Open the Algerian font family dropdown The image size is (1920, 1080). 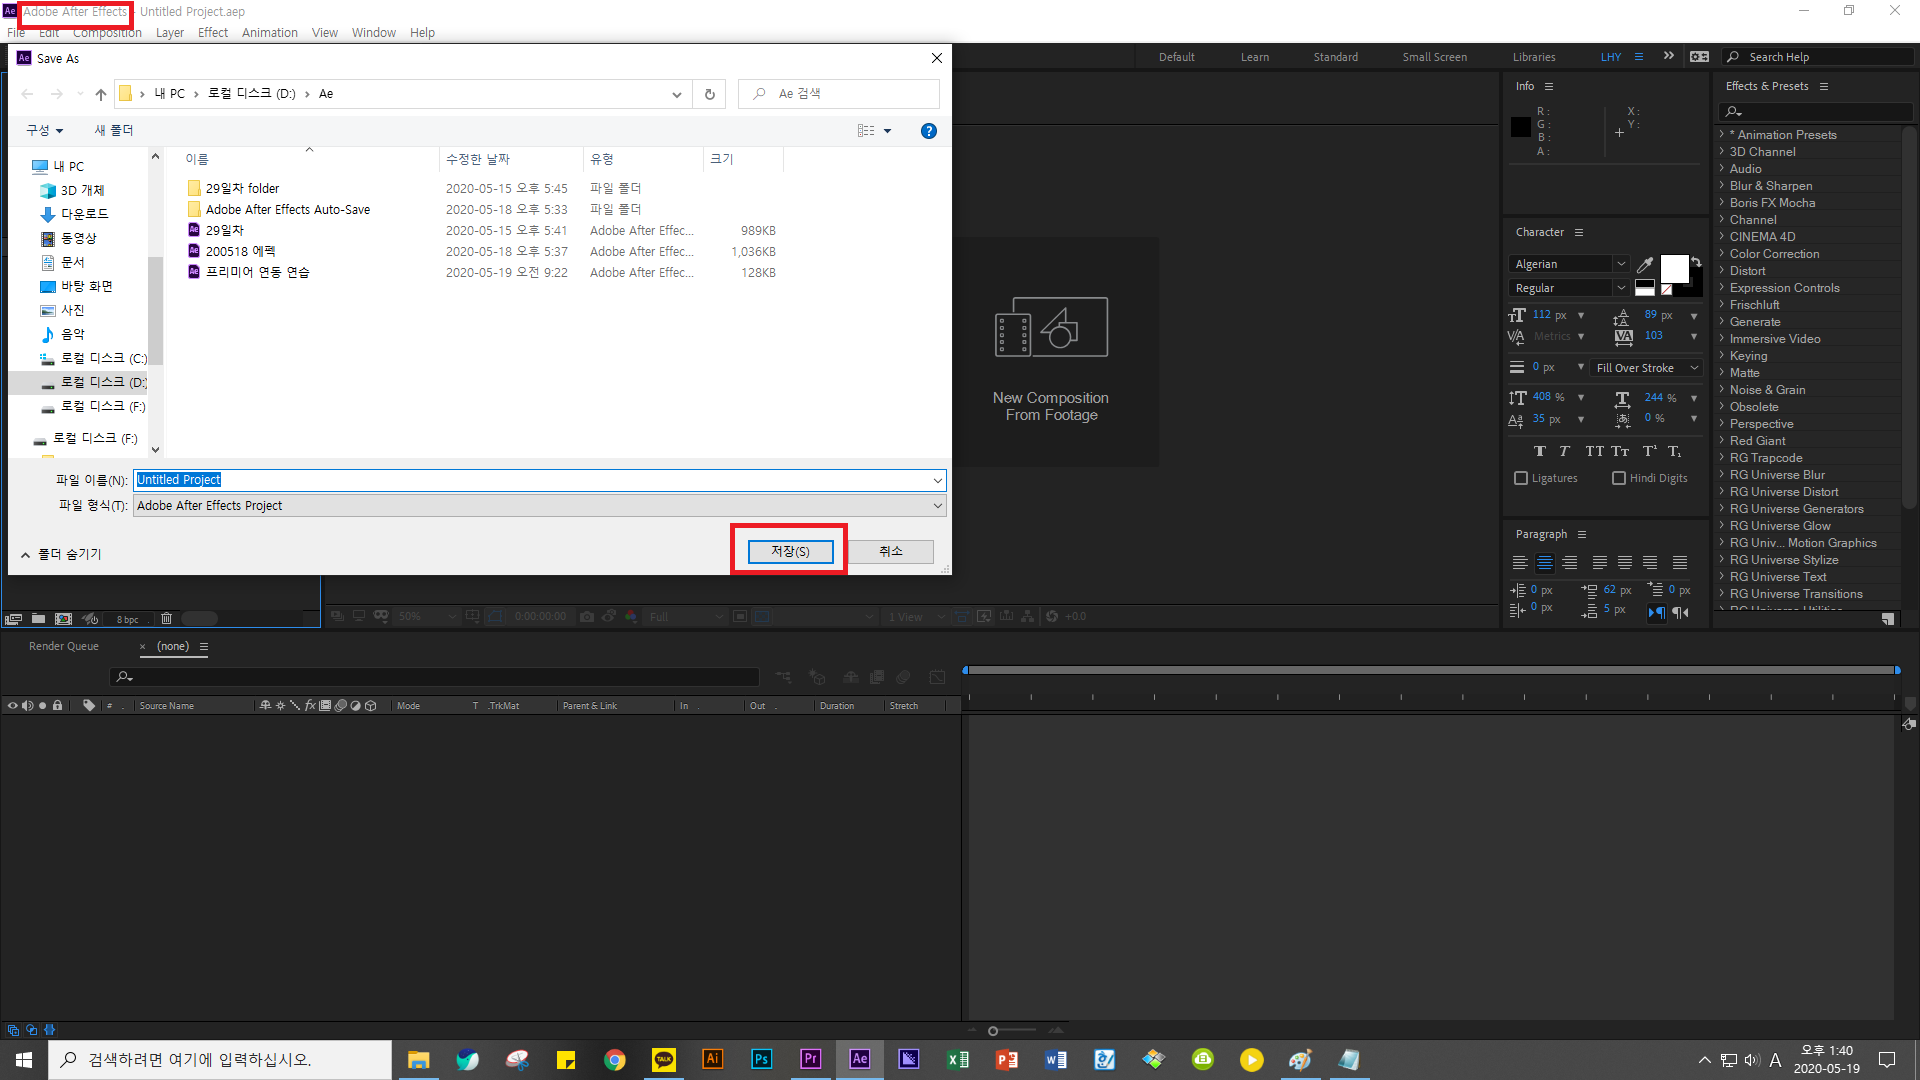click(1621, 264)
